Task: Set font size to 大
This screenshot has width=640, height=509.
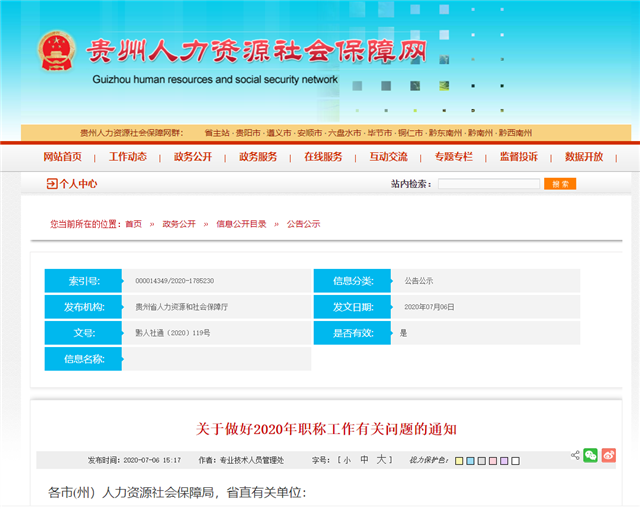Action: pos(381,460)
